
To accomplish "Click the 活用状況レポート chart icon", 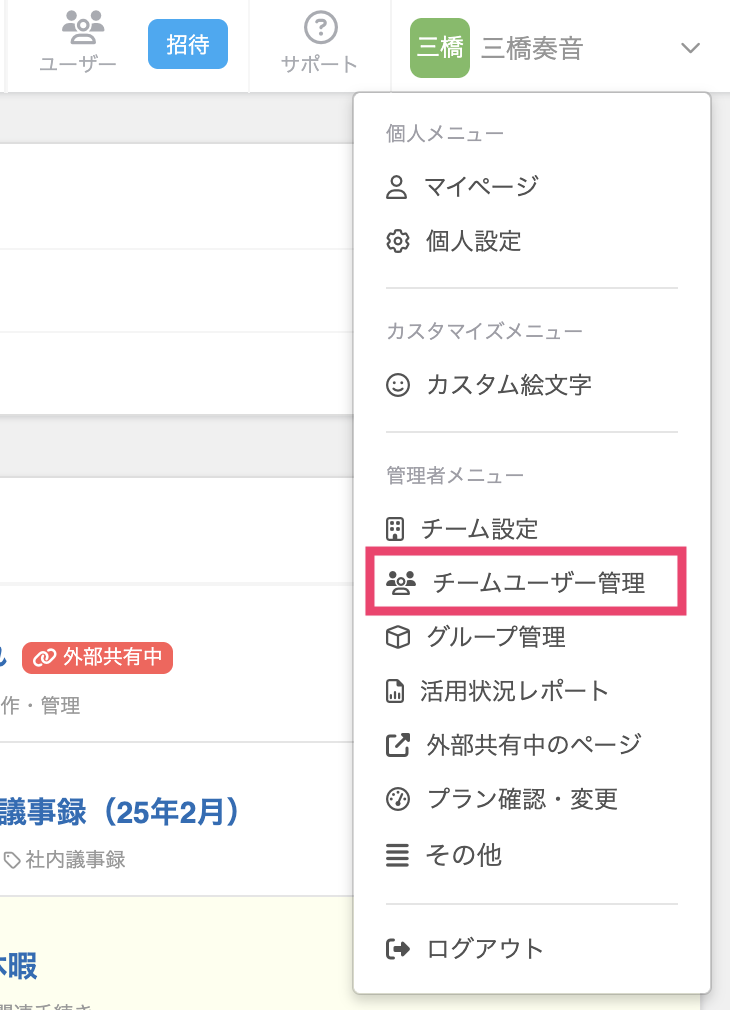I will click(x=397, y=691).
